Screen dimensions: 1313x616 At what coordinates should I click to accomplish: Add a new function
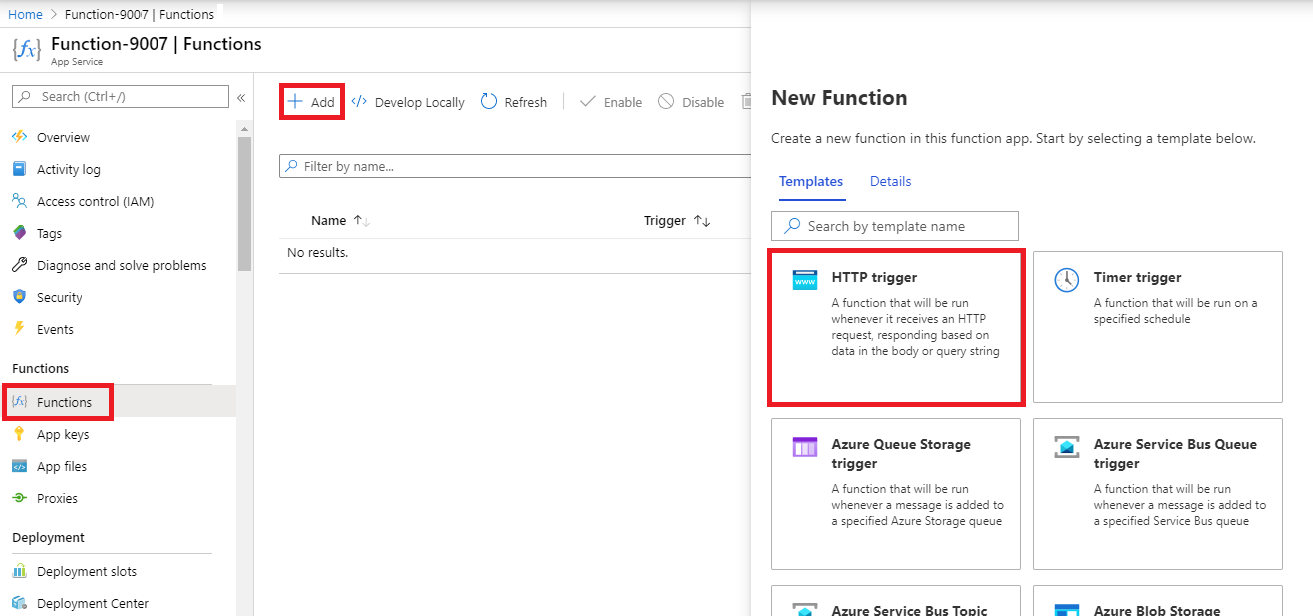click(x=311, y=101)
